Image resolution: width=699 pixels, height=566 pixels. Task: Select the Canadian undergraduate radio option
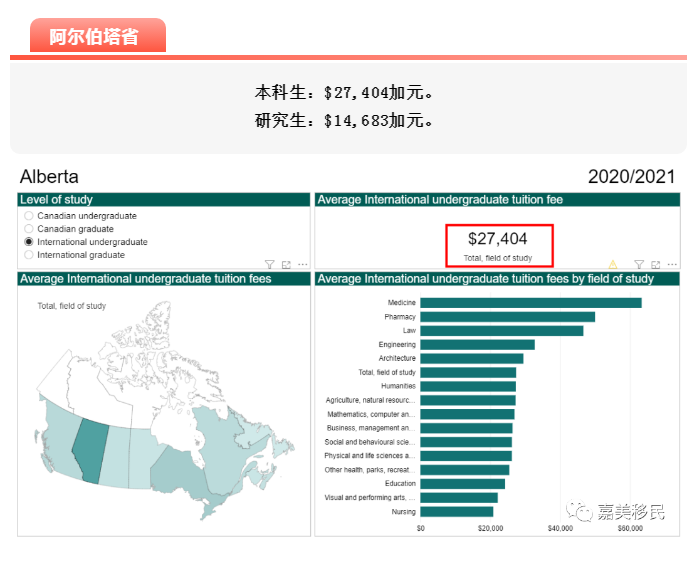tap(29, 216)
